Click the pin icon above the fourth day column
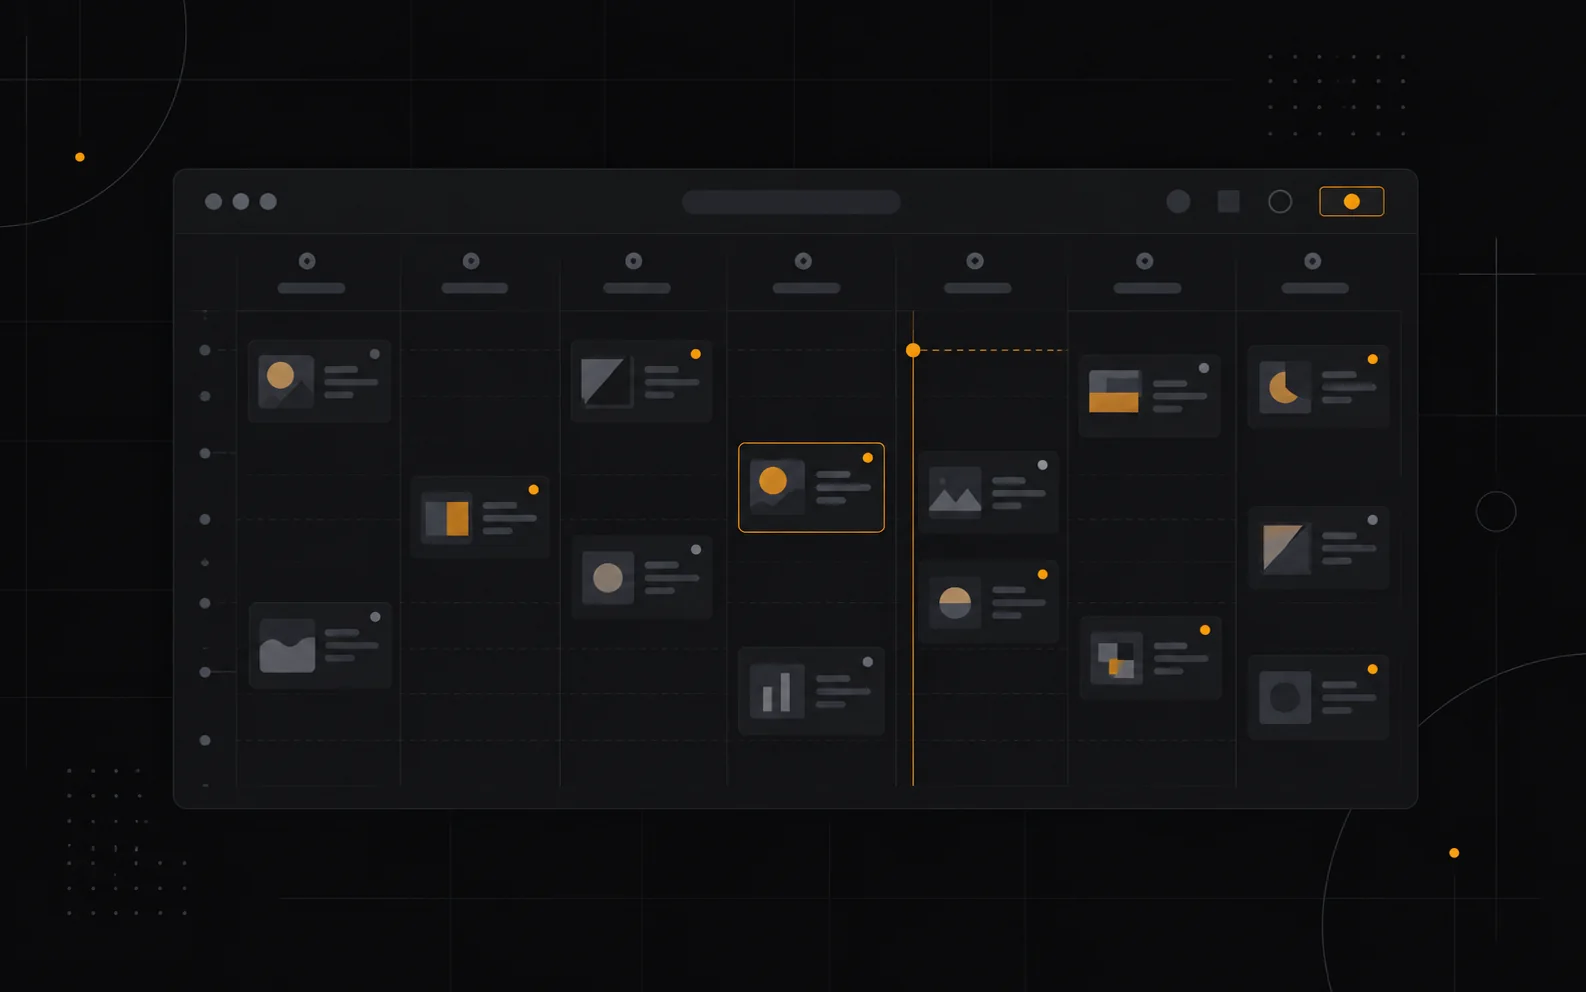The height and width of the screenshot is (992, 1586). [x=803, y=261]
